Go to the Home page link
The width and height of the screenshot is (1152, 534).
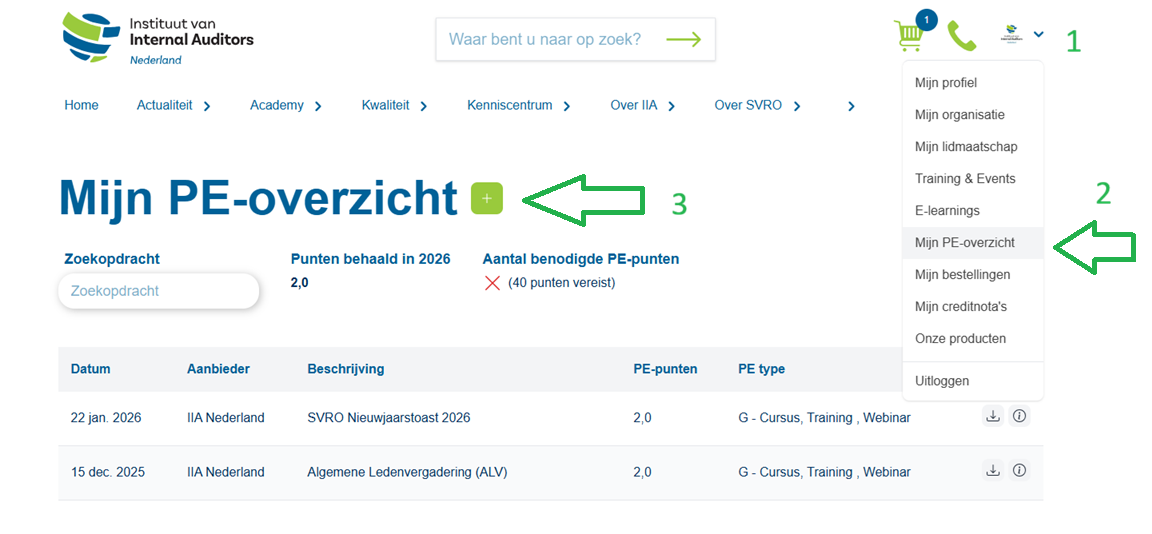click(x=81, y=106)
